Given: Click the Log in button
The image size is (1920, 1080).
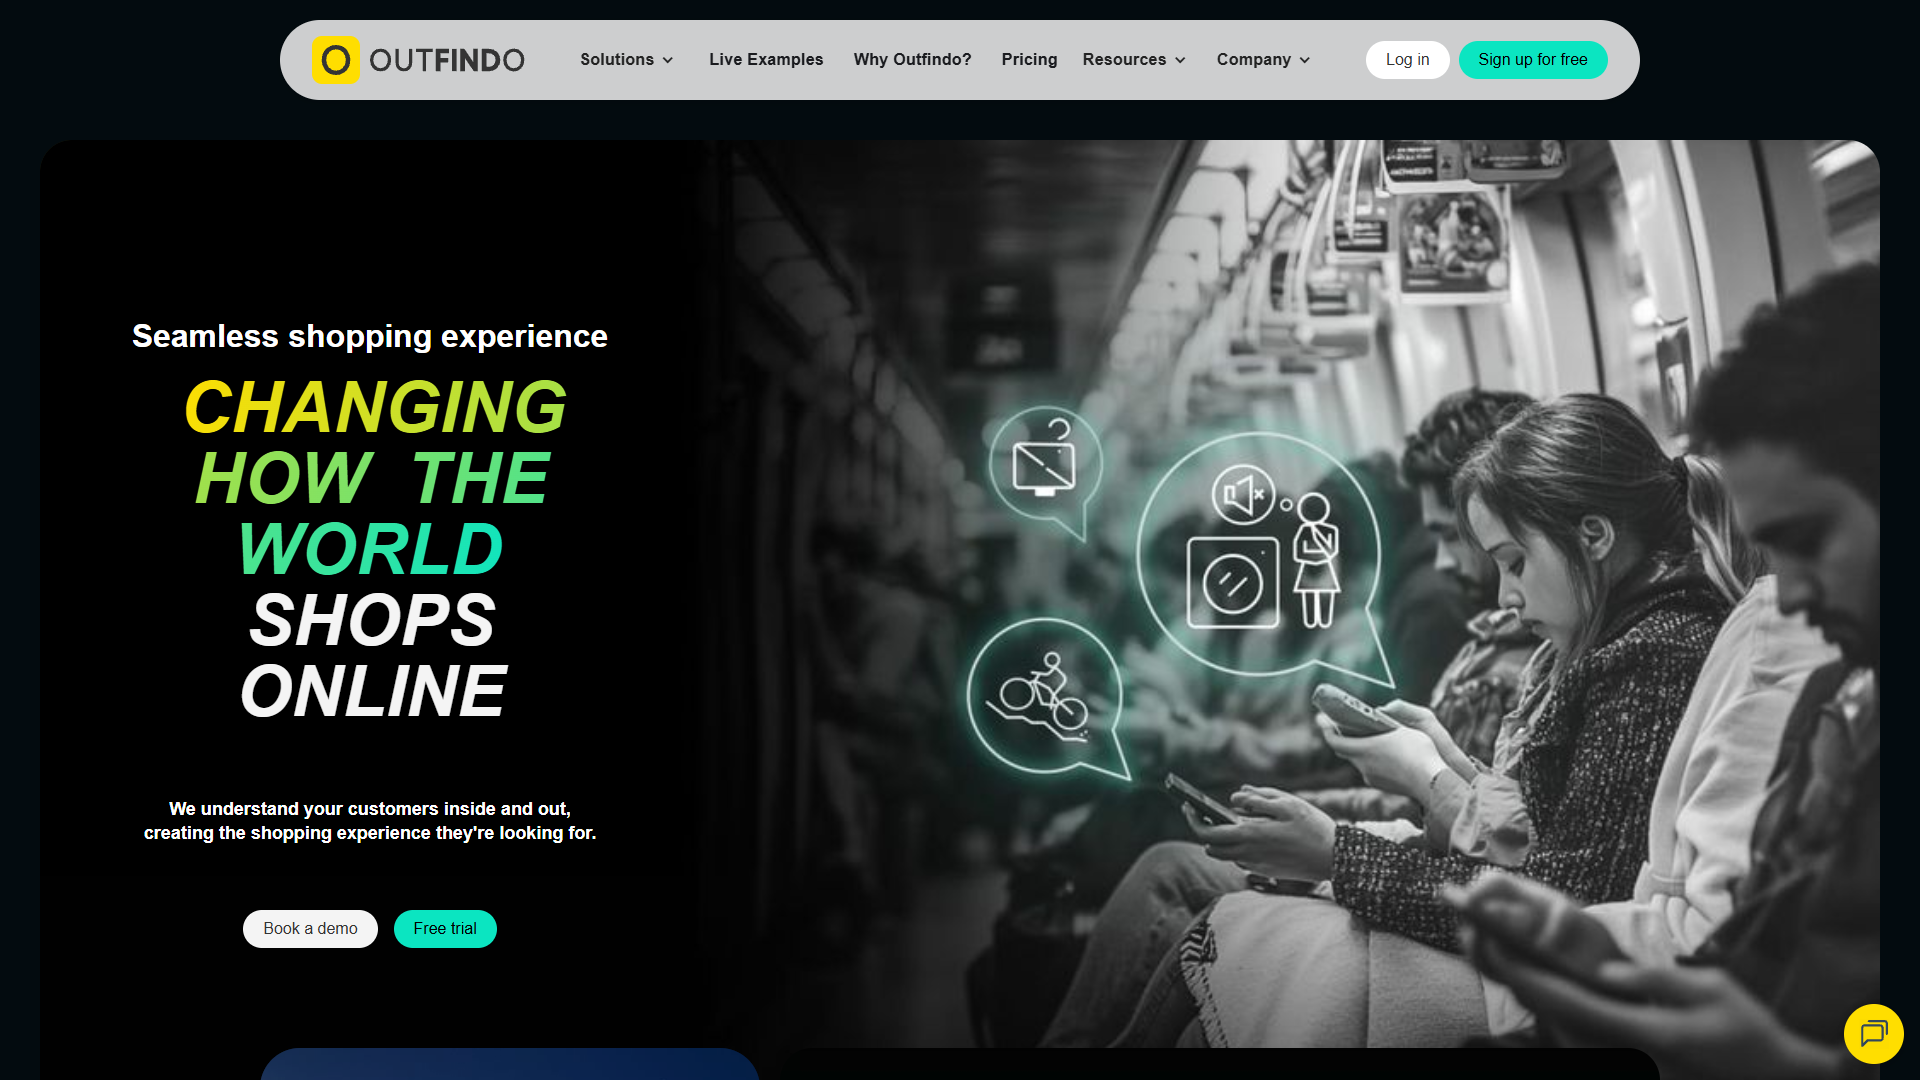Looking at the screenshot, I should pyautogui.click(x=1407, y=60).
